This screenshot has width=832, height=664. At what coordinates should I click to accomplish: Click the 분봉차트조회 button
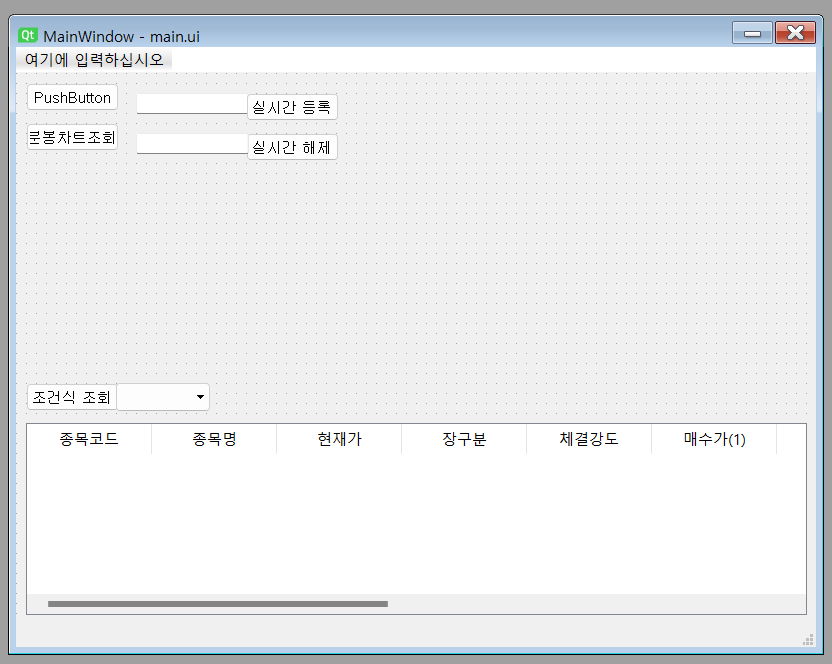pyautogui.click(x=72, y=137)
